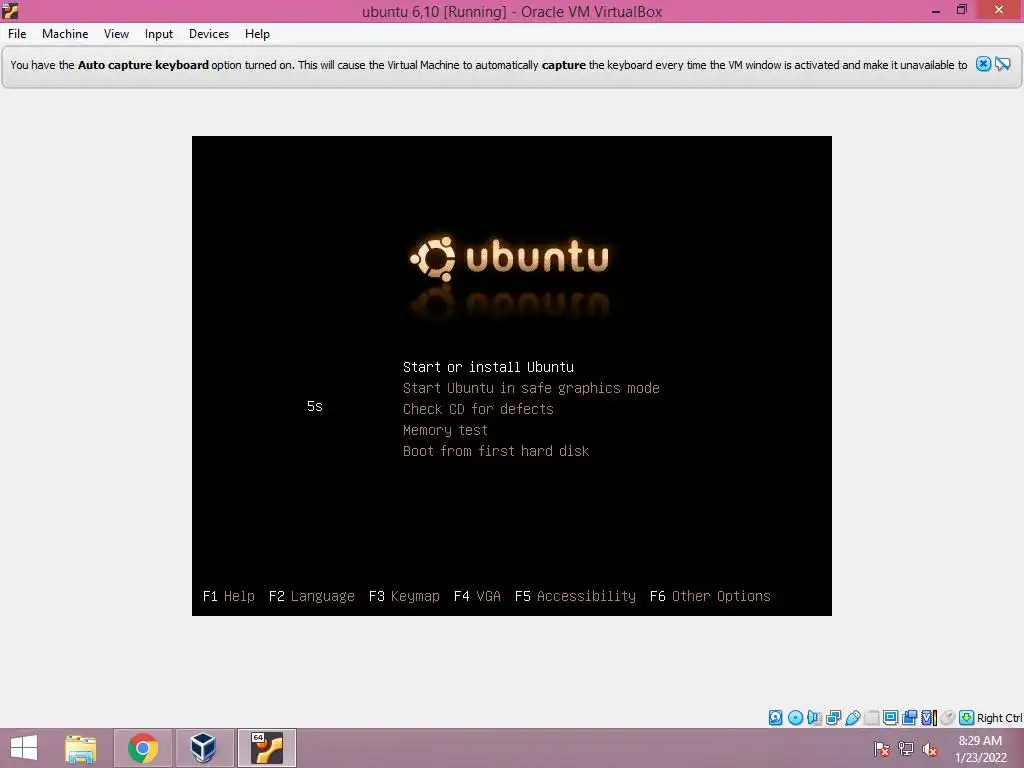Click the Action Center flag tray icon
This screenshot has width=1024, height=768.
pos(882,749)
